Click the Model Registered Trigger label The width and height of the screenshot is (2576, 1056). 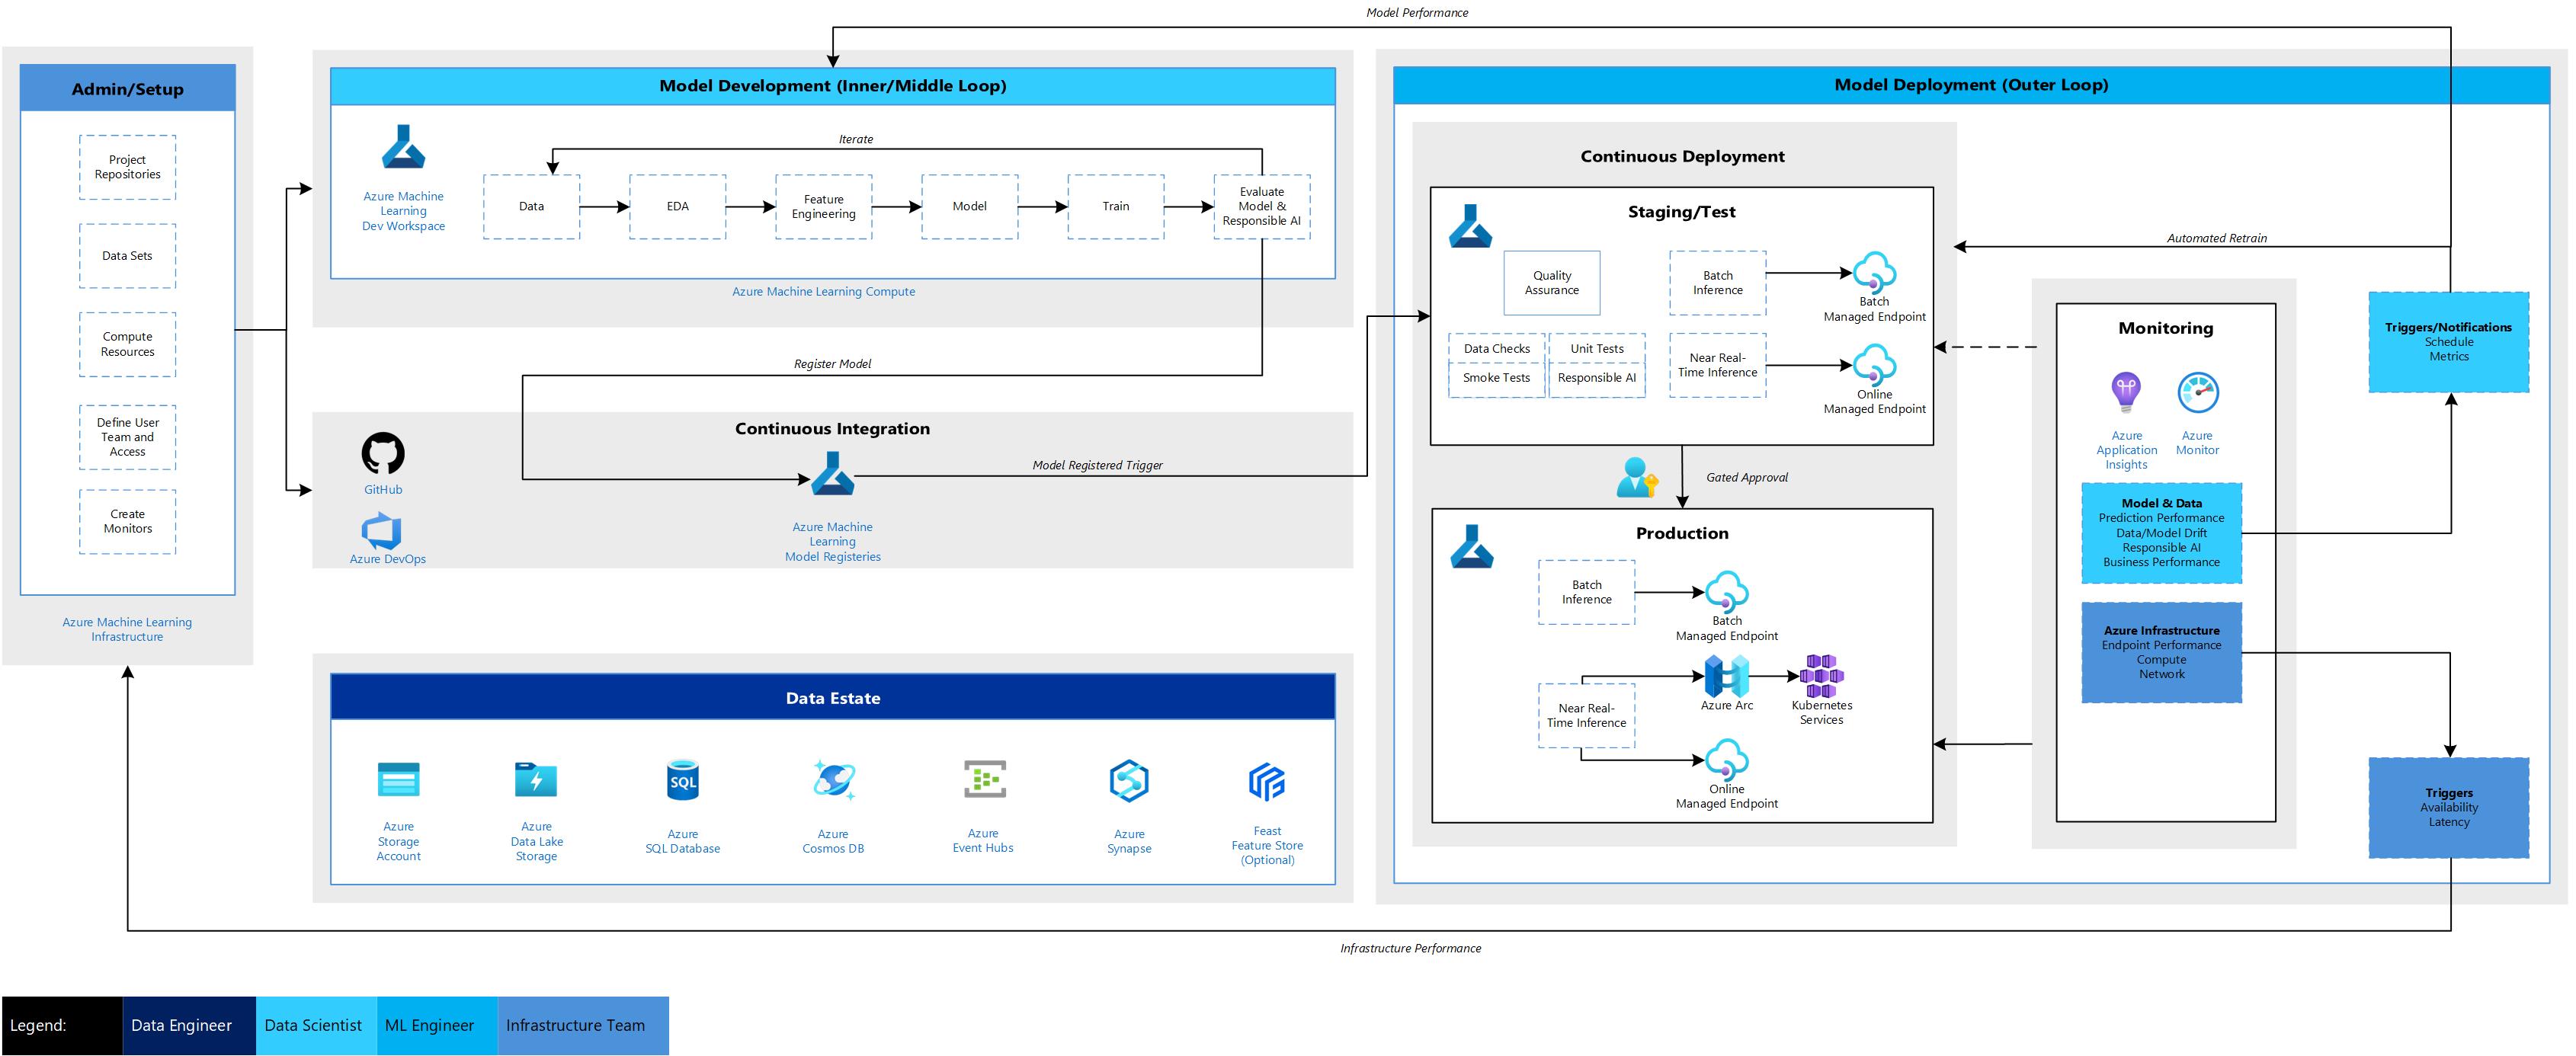click(x=1097, y=465)
